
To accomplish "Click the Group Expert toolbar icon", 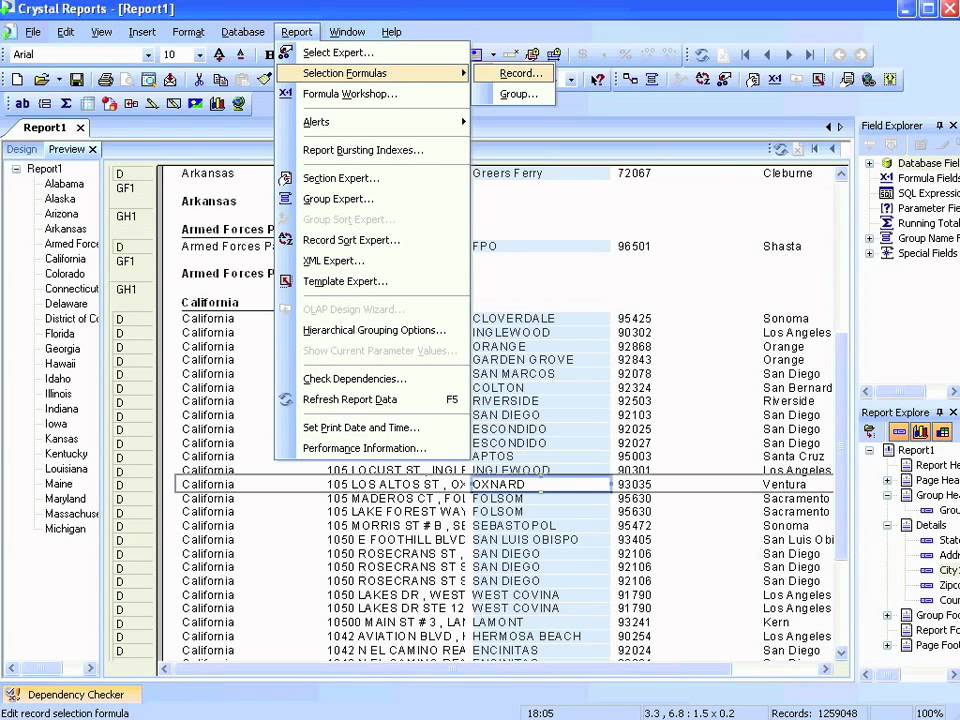I will pos(652,80).
